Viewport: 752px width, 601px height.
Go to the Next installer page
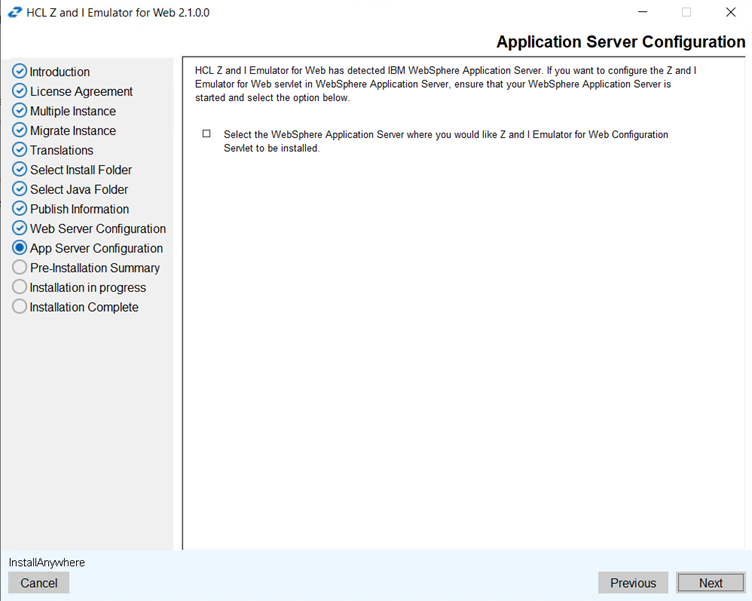click(710, 583)
